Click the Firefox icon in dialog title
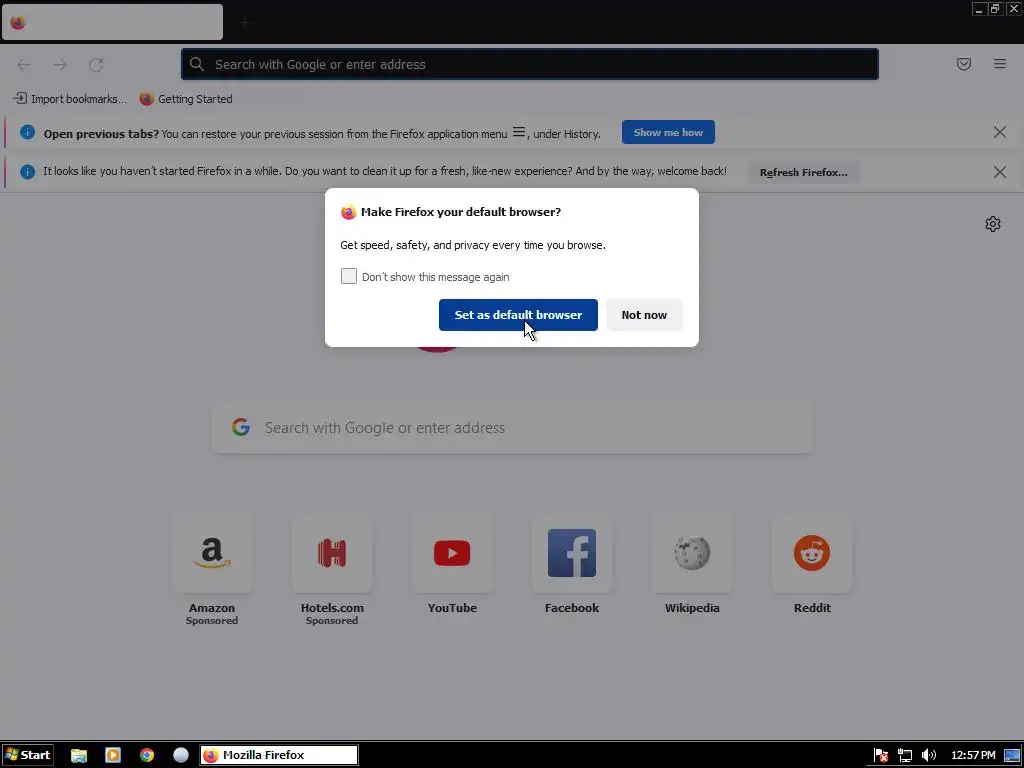Image resolution: width=1024 pixels, height=768 pixels. point(348,212)
